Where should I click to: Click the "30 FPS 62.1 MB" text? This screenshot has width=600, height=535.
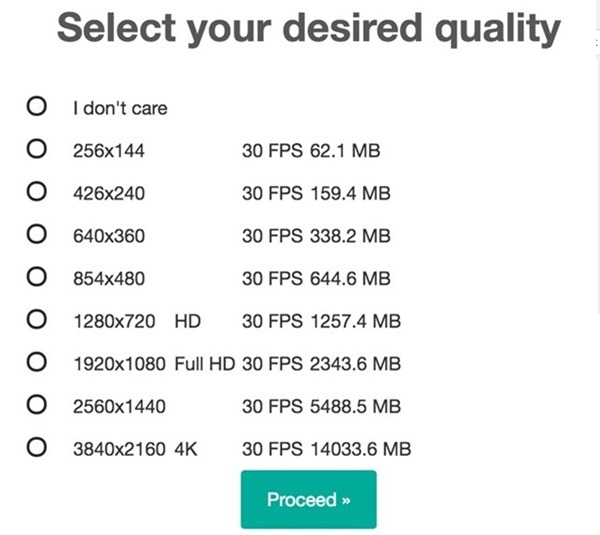(311, 151)
